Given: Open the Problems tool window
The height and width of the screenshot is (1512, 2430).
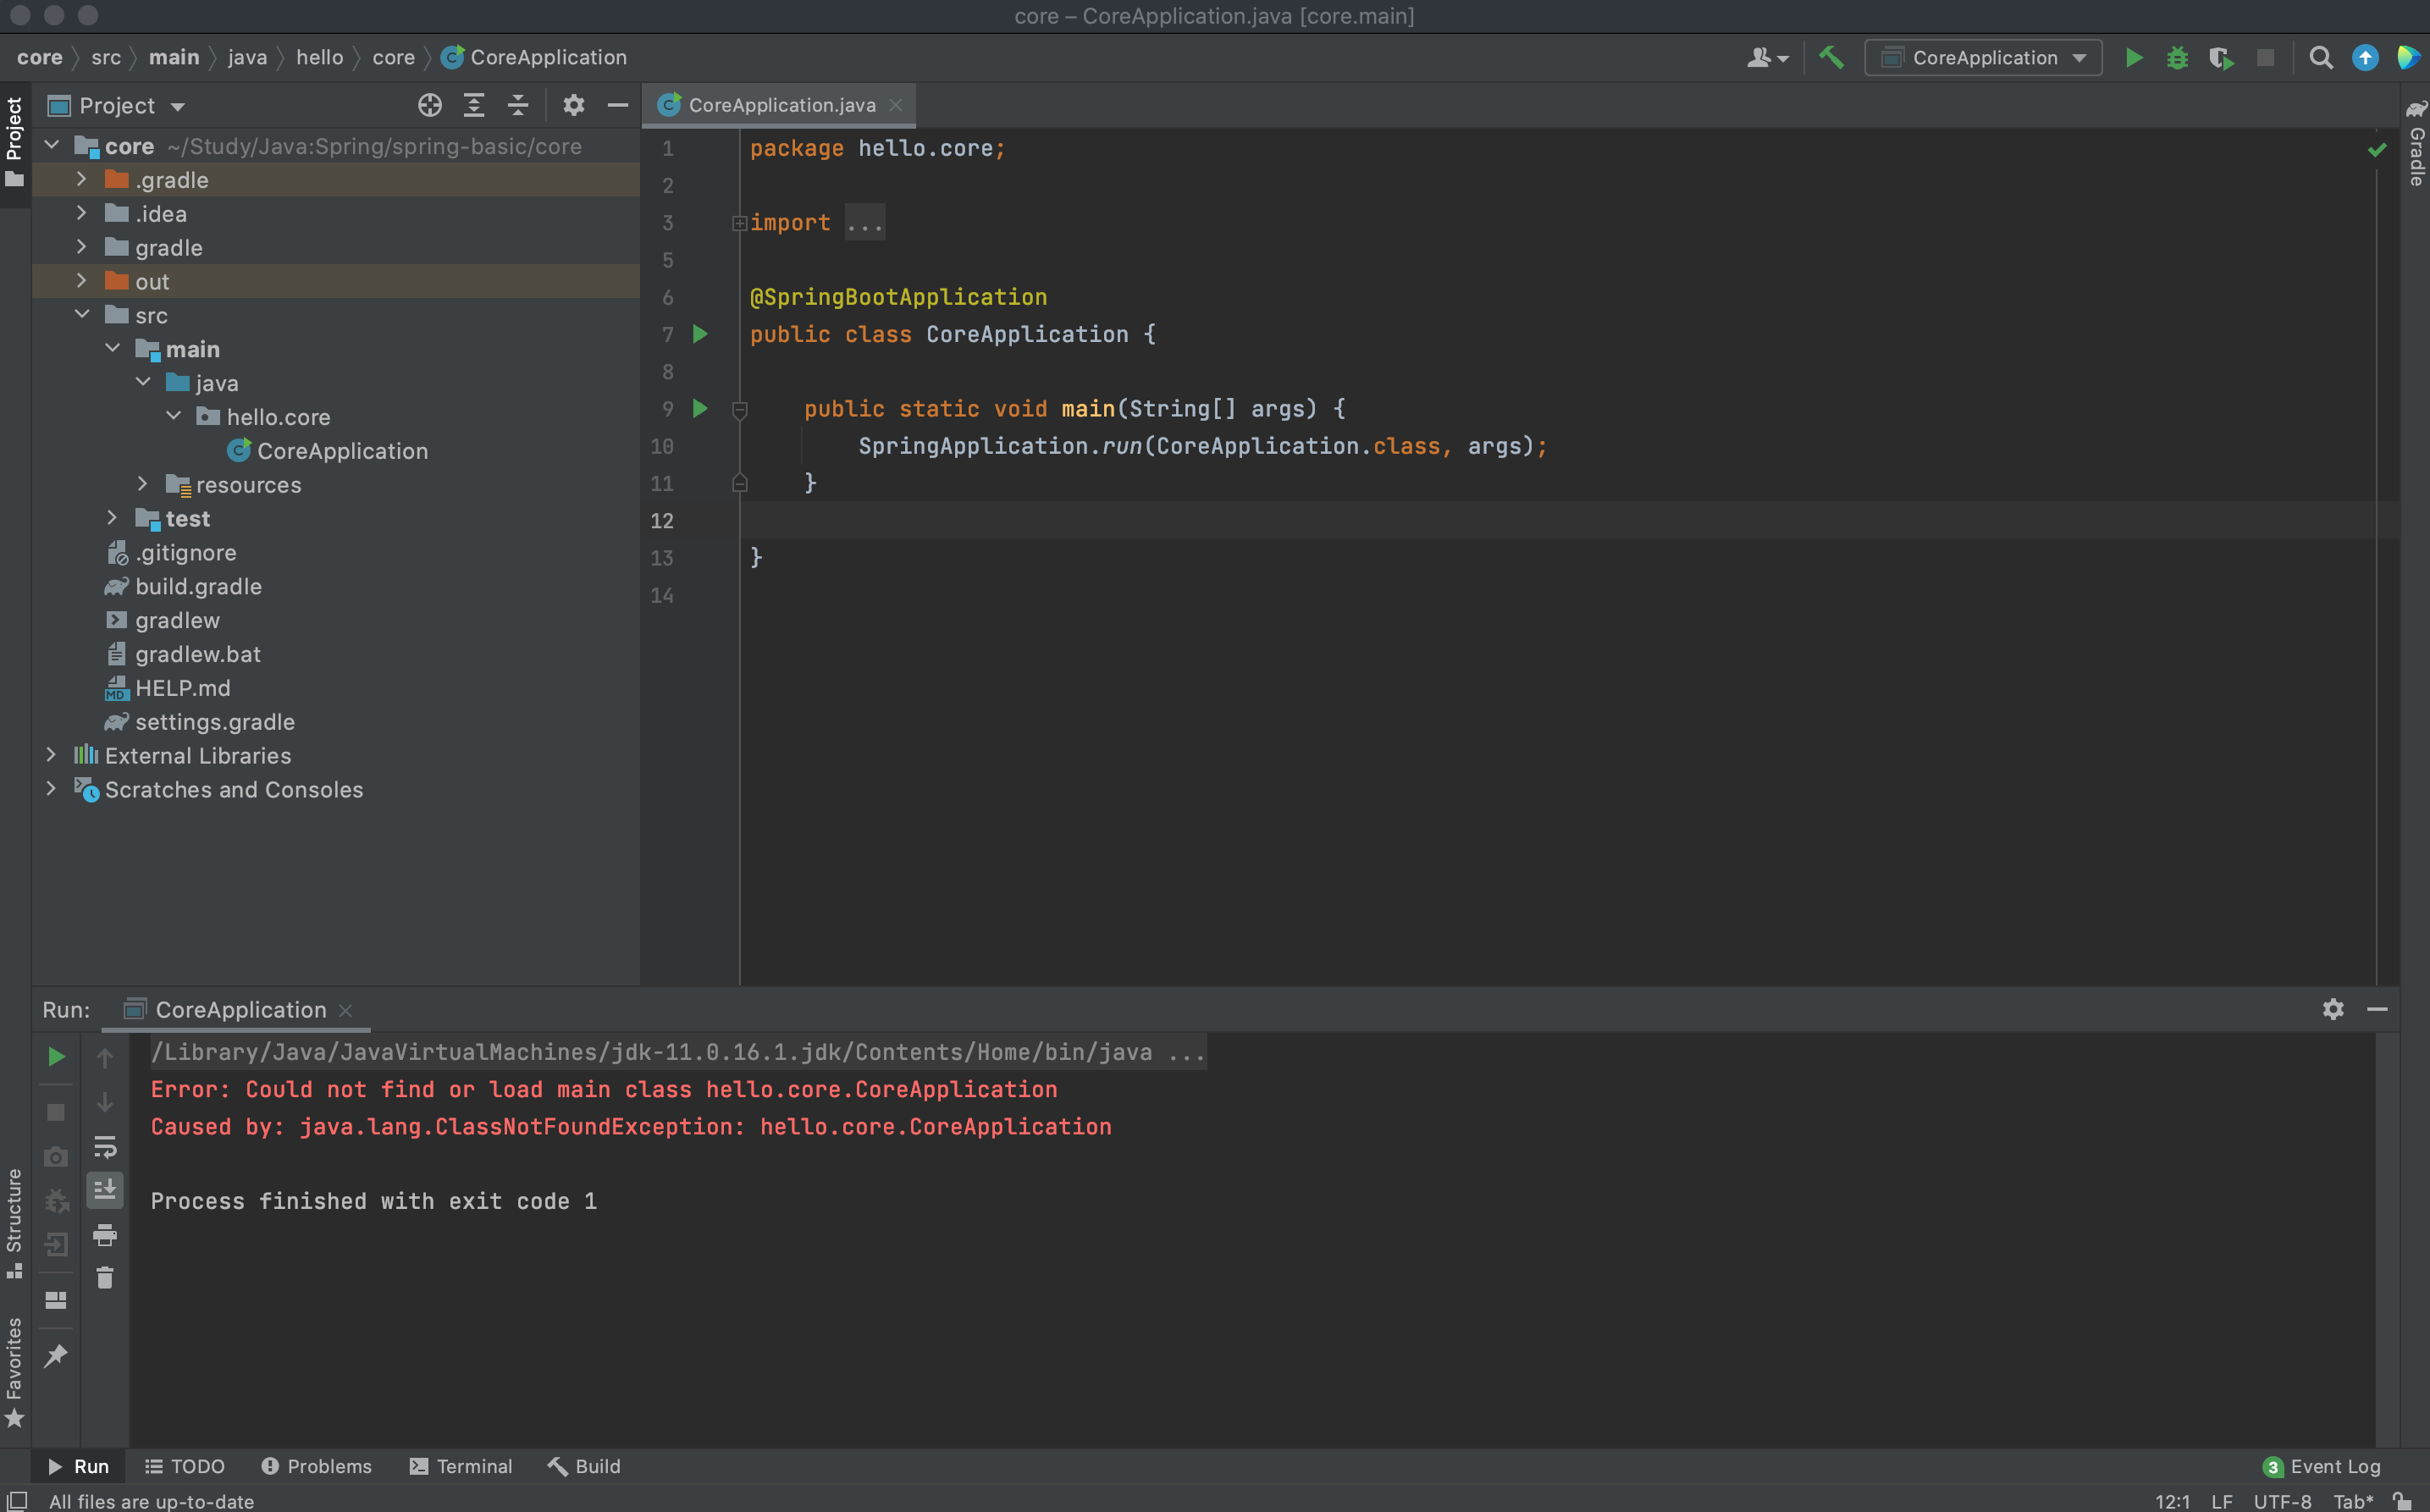Looking at the screenshot, I should (x=317, y=1466).
